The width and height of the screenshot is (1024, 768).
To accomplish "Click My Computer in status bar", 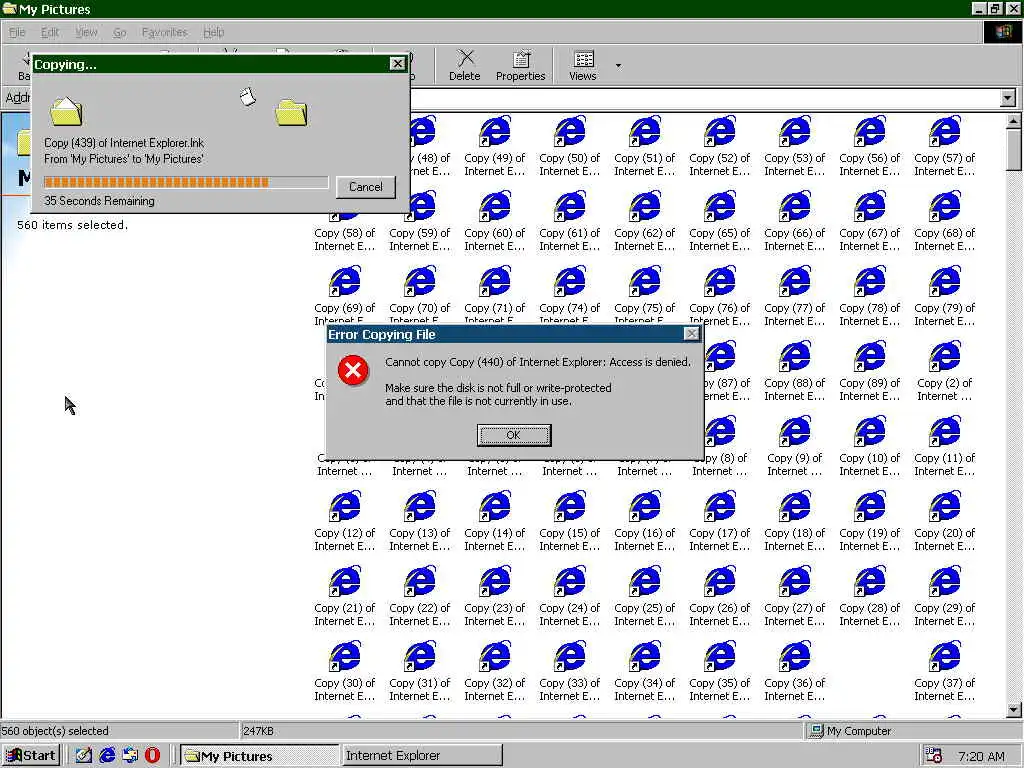I will point(850,731).
